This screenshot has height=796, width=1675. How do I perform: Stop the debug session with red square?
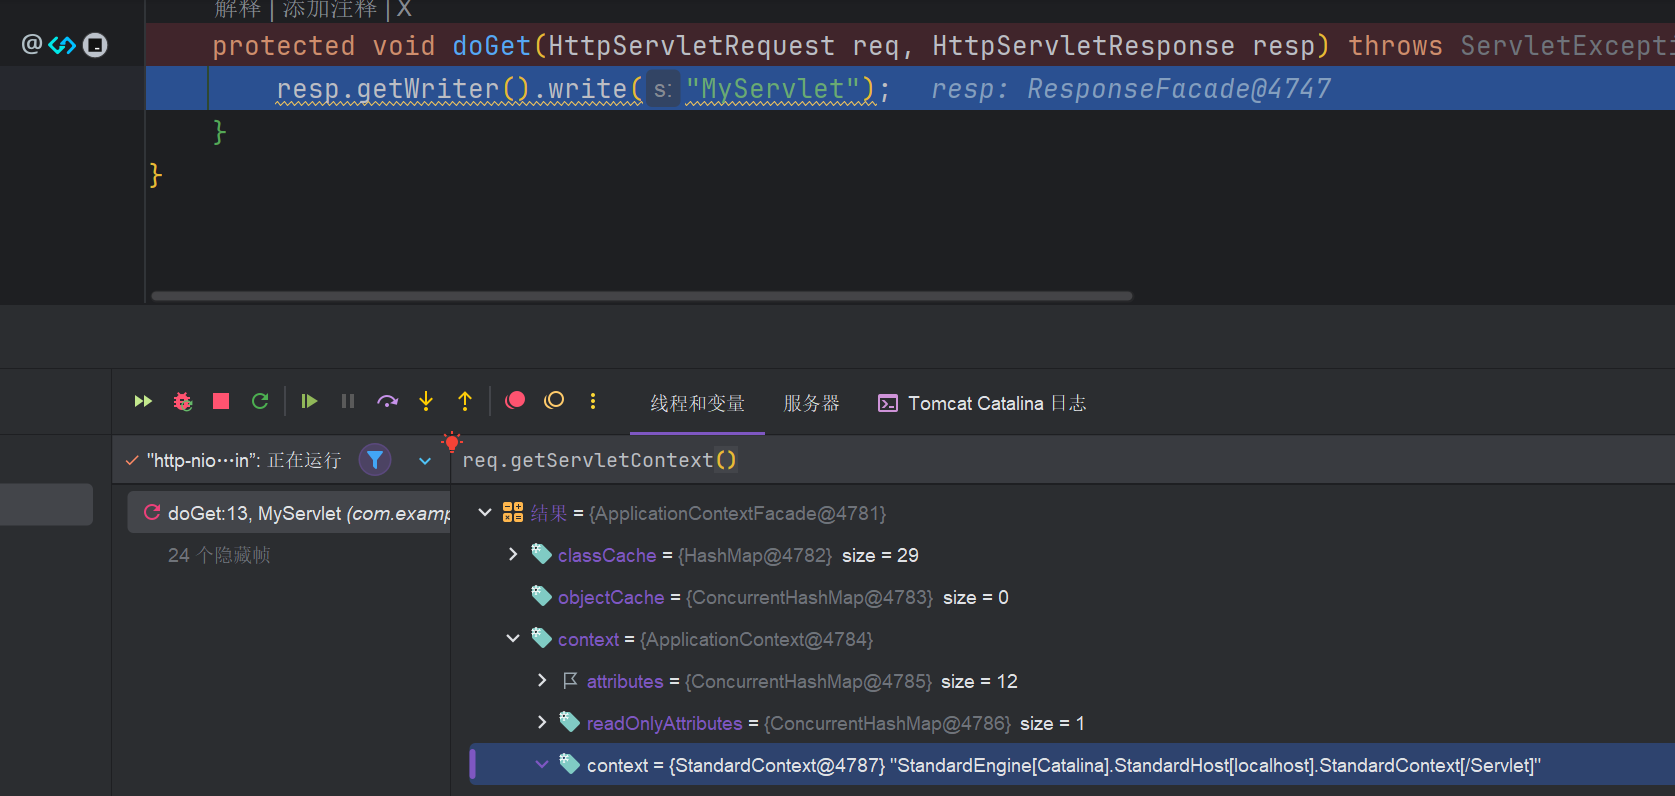pos(221,401)
